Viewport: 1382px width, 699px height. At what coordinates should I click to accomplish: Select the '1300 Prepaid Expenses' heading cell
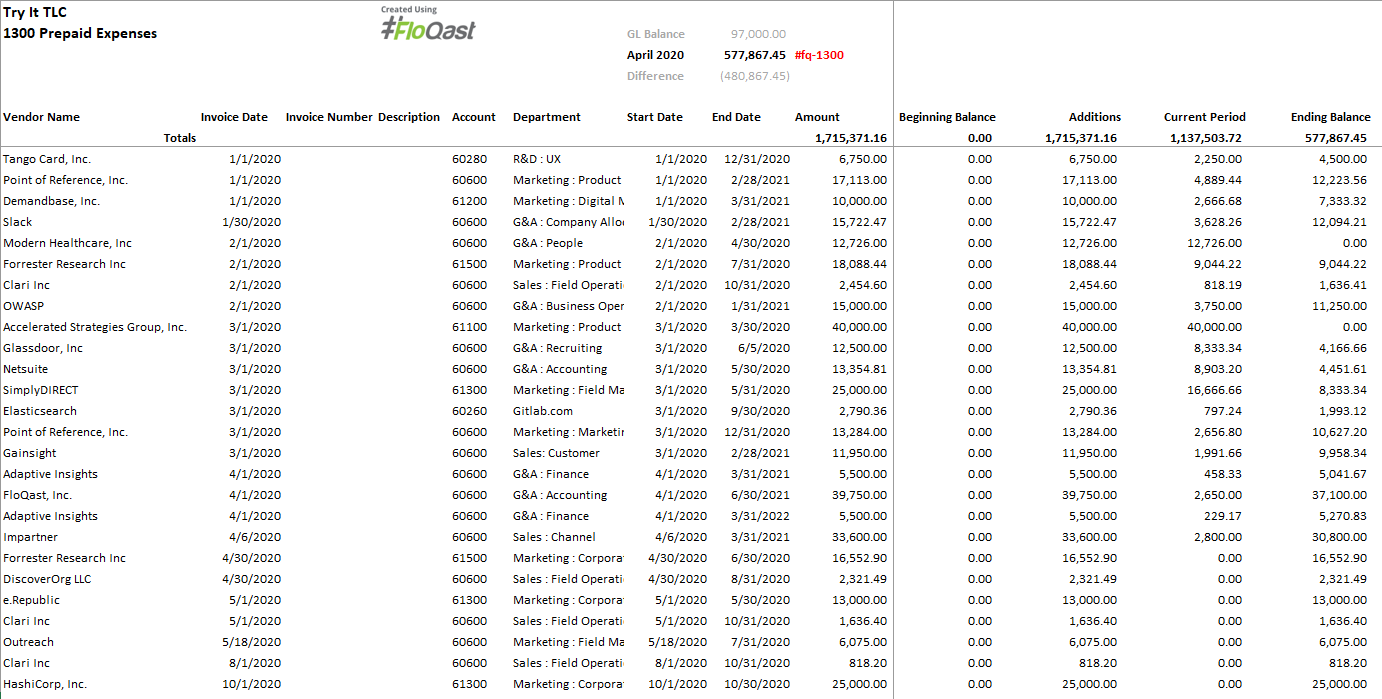click(80, 33)
